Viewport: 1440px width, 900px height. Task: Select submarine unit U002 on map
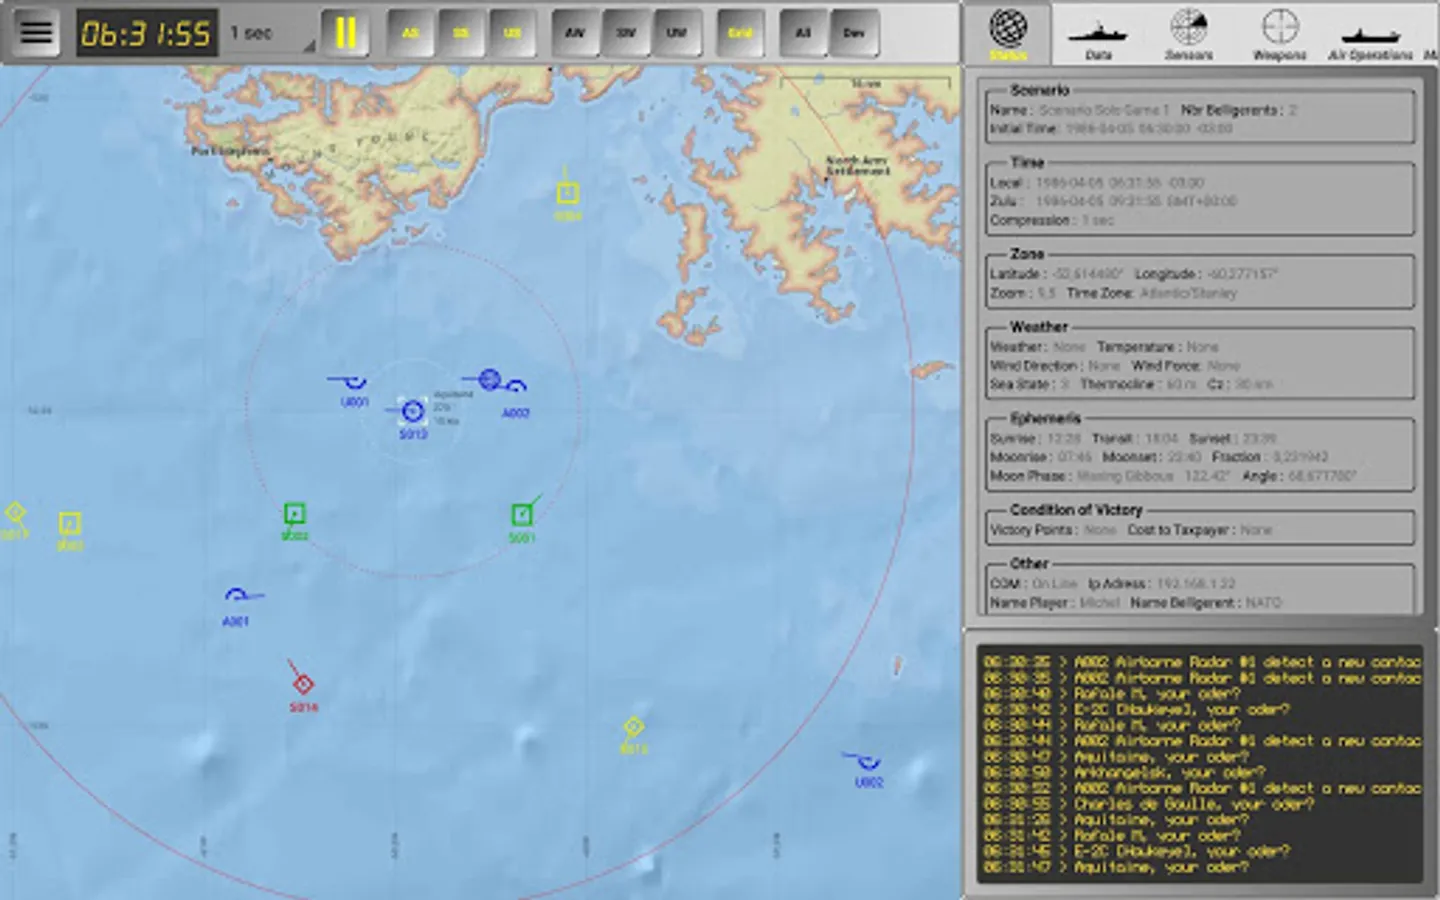866,766
